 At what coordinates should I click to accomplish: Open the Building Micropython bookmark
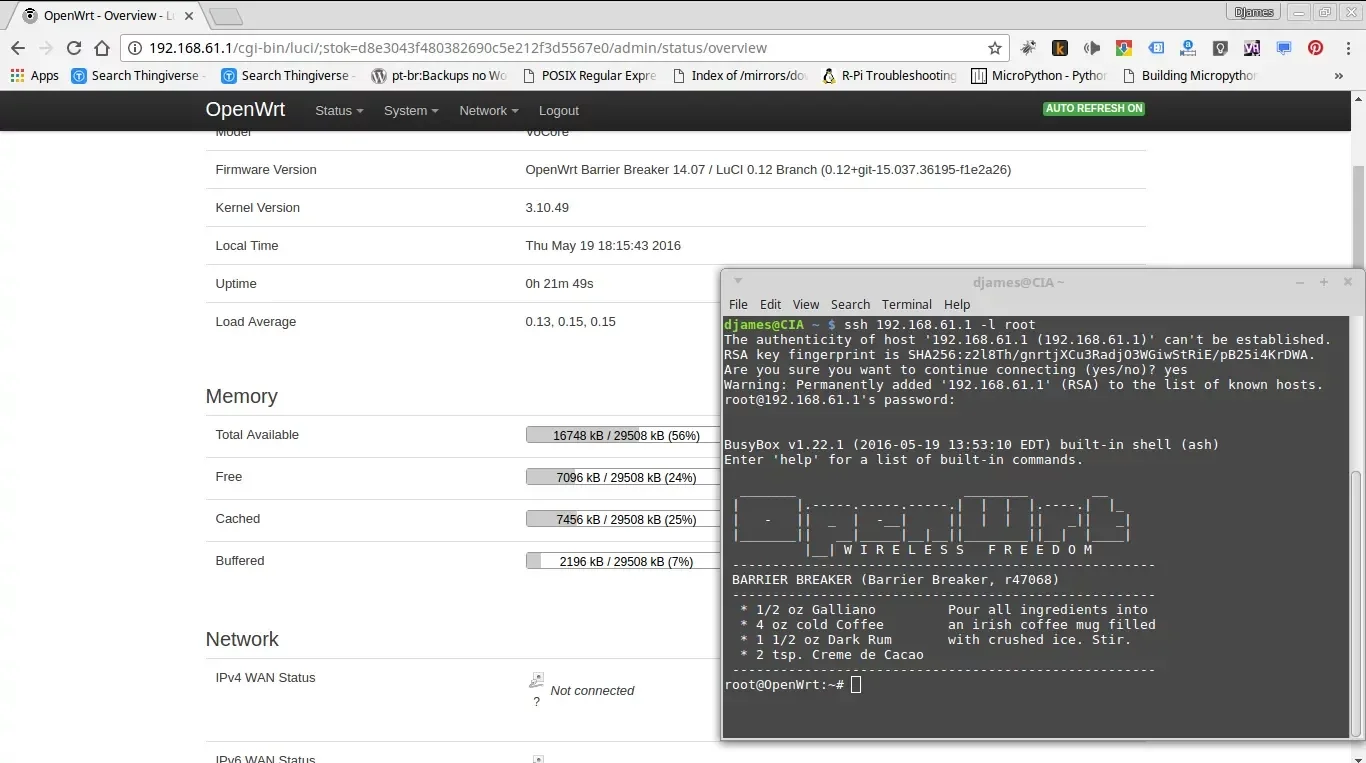[1190, 76]
